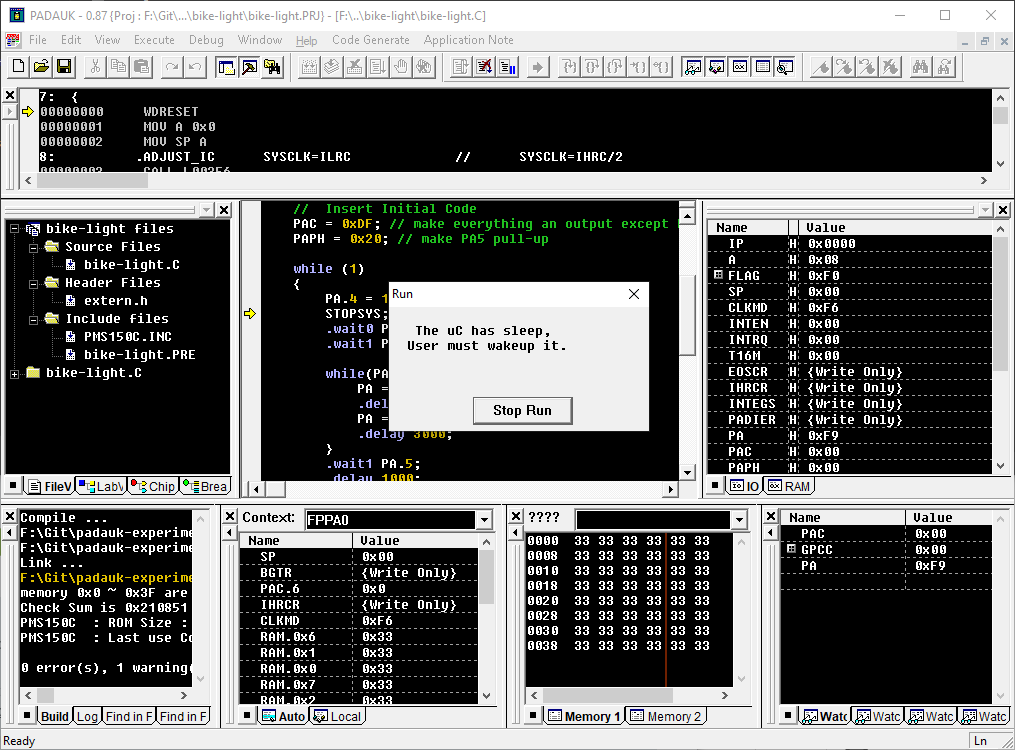The height and width of the screenshot is (750, 1015).
Task: Expand the bike-light.C bottom tree node
Action: (x=14, y=373)
